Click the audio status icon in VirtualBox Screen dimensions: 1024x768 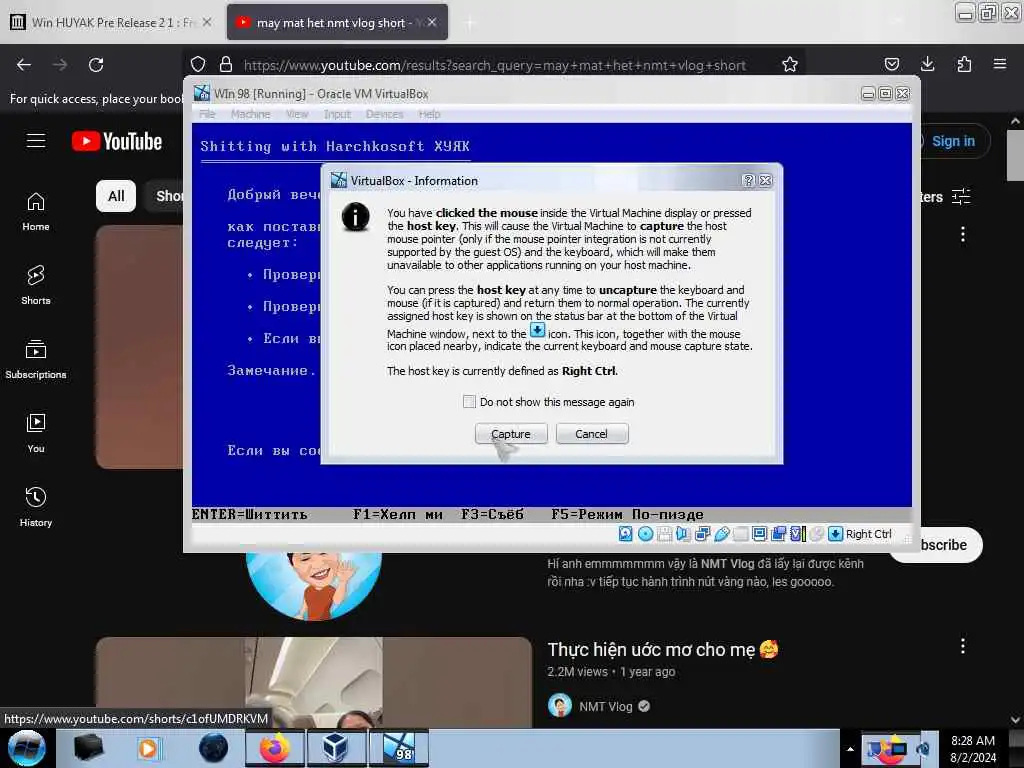click(x=683, y=534)
